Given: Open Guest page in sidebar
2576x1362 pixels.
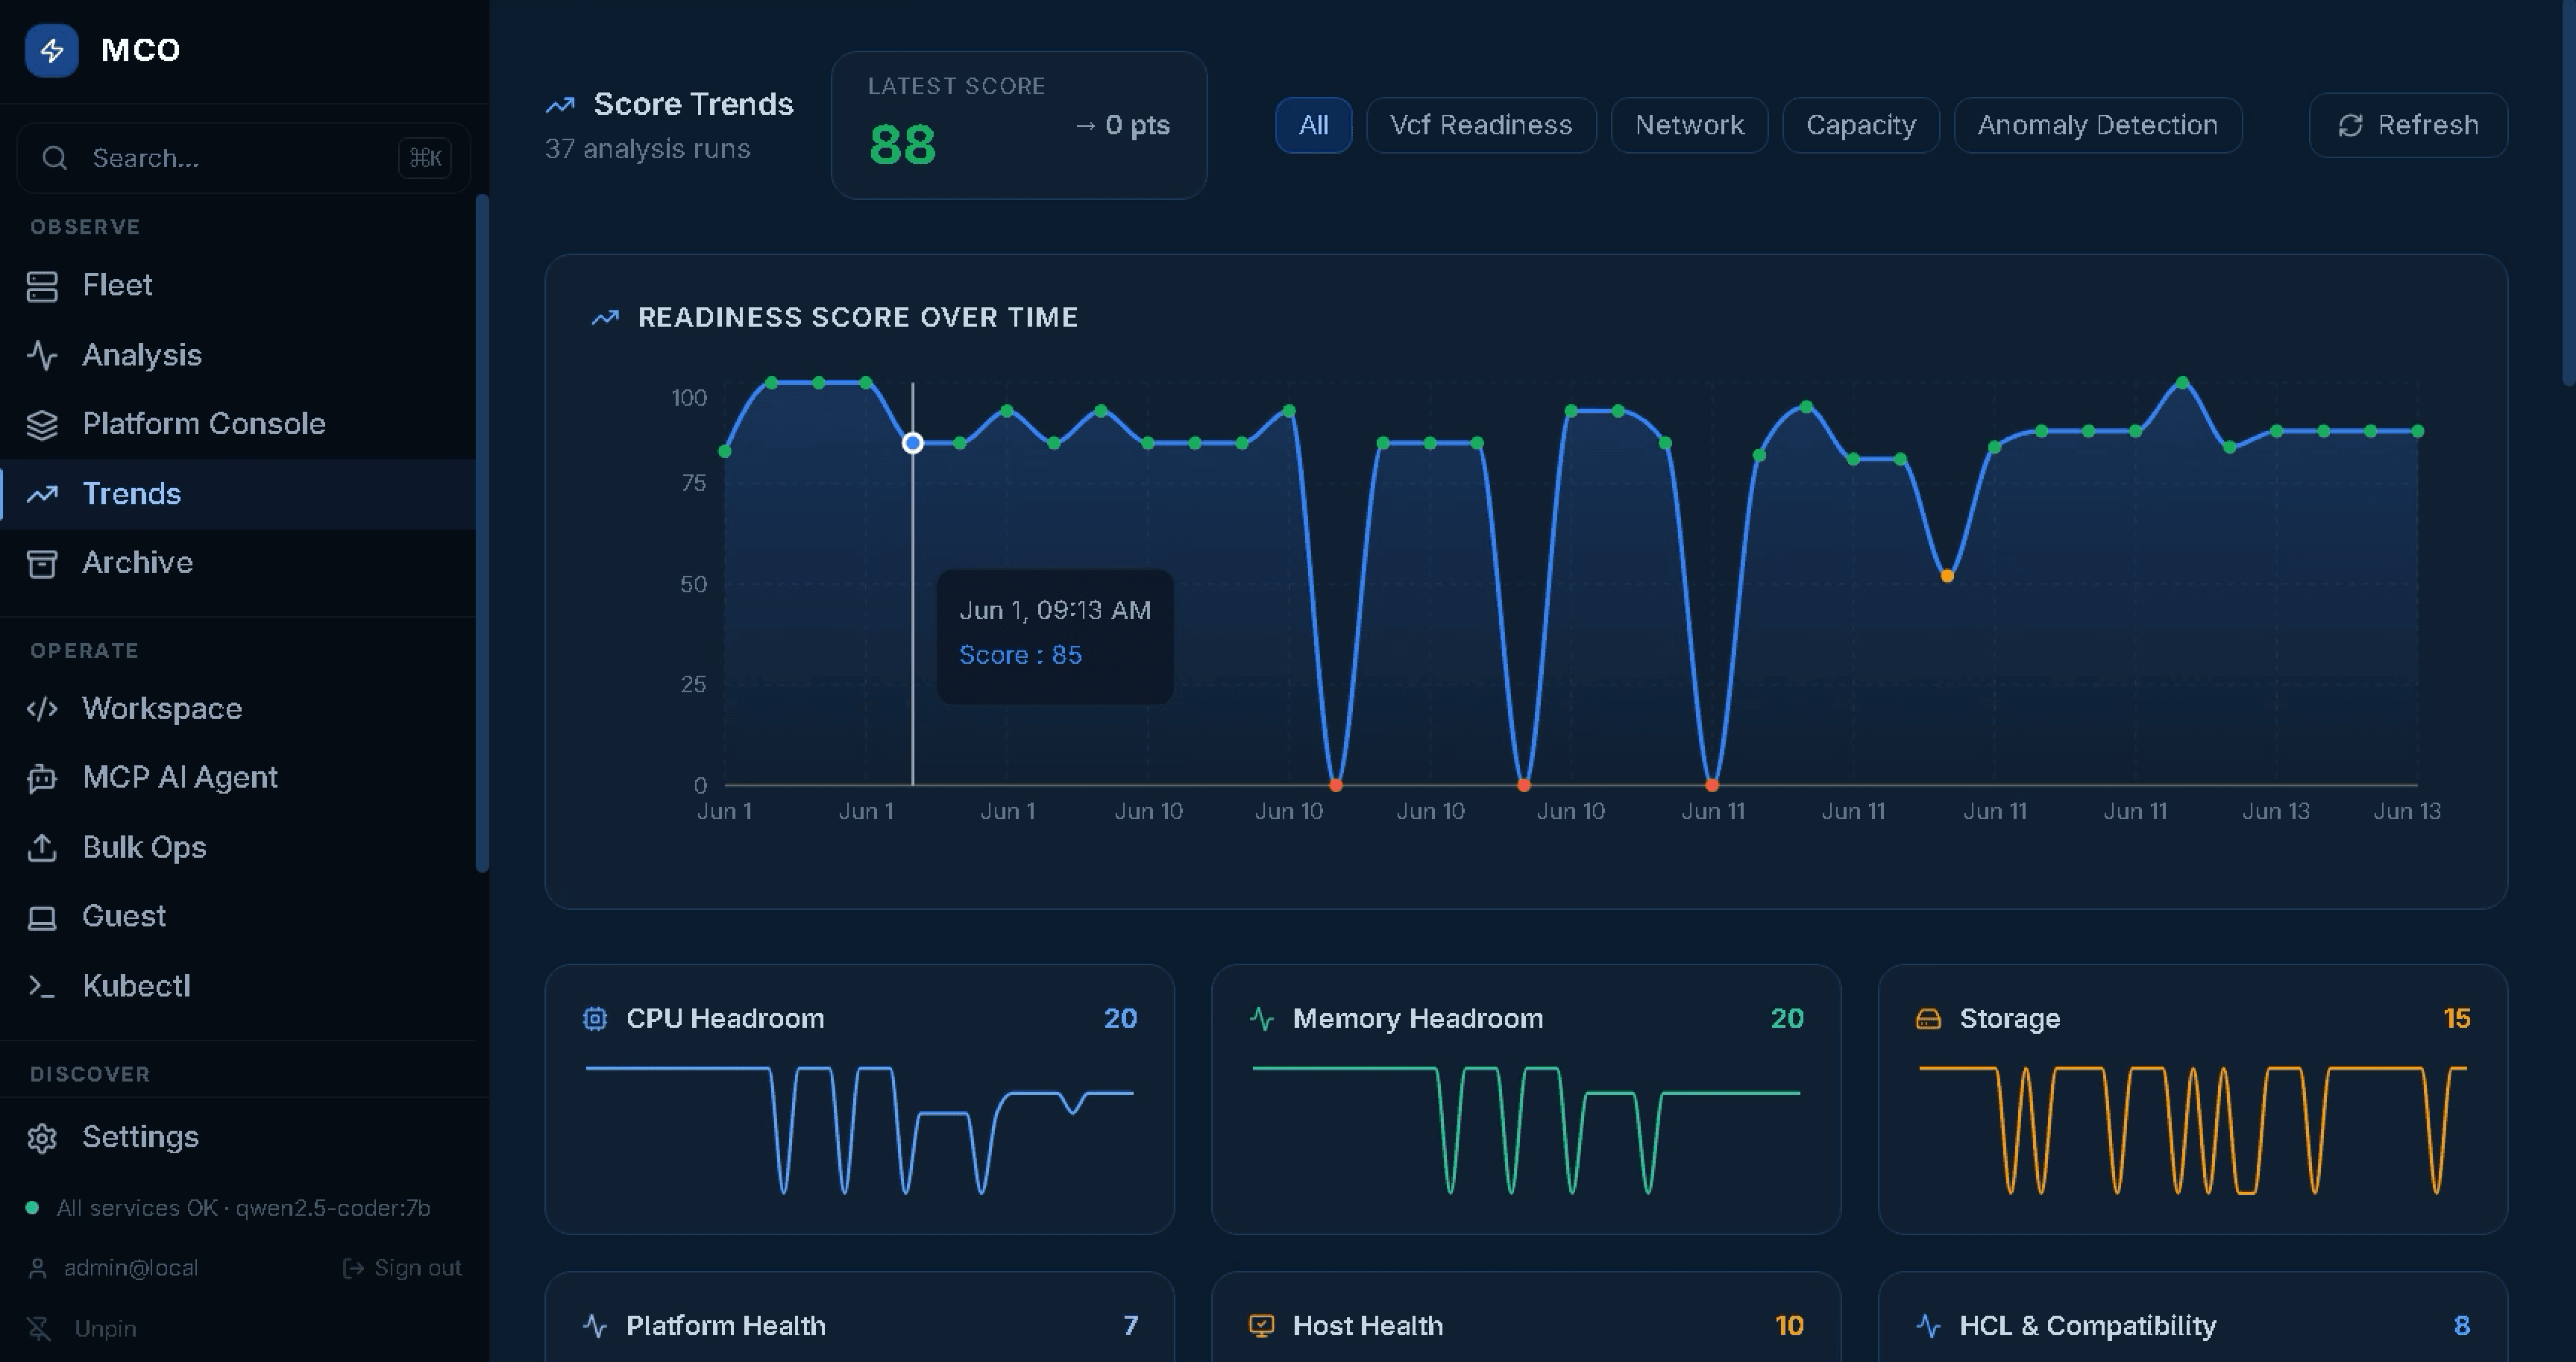Looking at the screenshot, I should 238,917.
